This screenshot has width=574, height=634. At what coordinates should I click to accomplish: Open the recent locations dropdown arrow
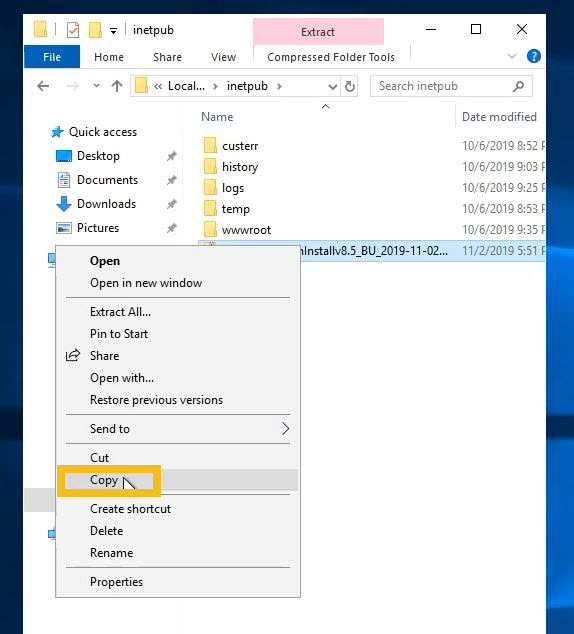pyautogui.click(x=96, y=86)
